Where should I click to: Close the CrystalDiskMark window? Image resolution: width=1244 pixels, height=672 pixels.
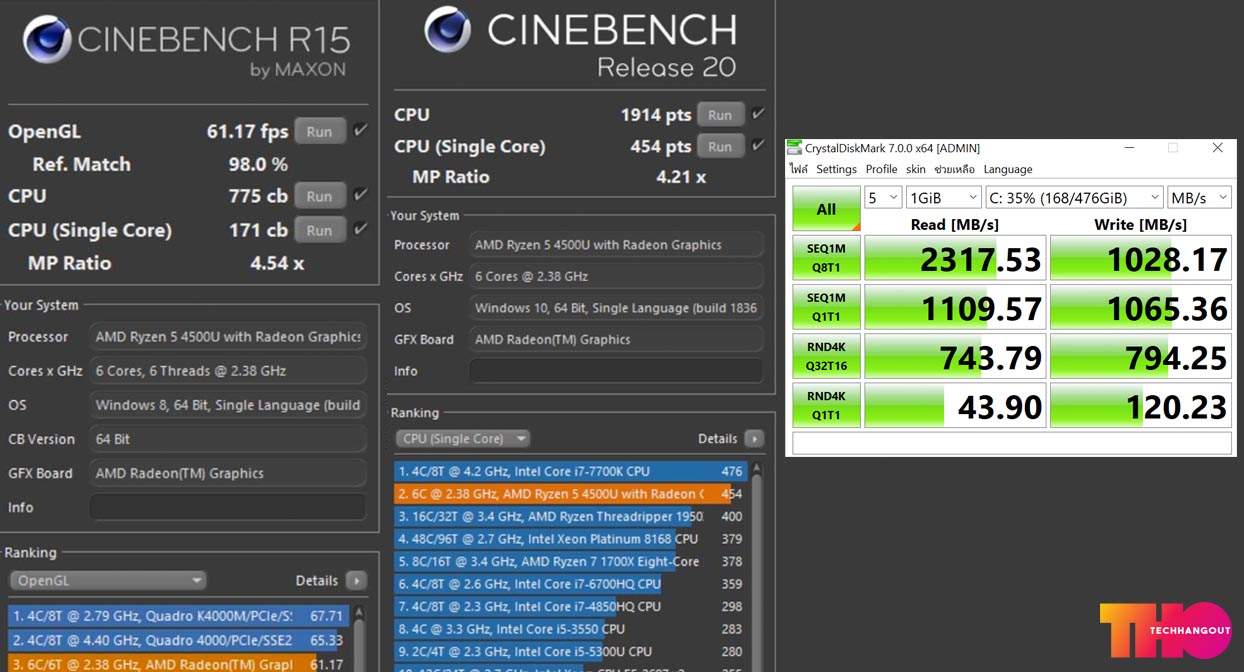click(x=1217, y=148)
